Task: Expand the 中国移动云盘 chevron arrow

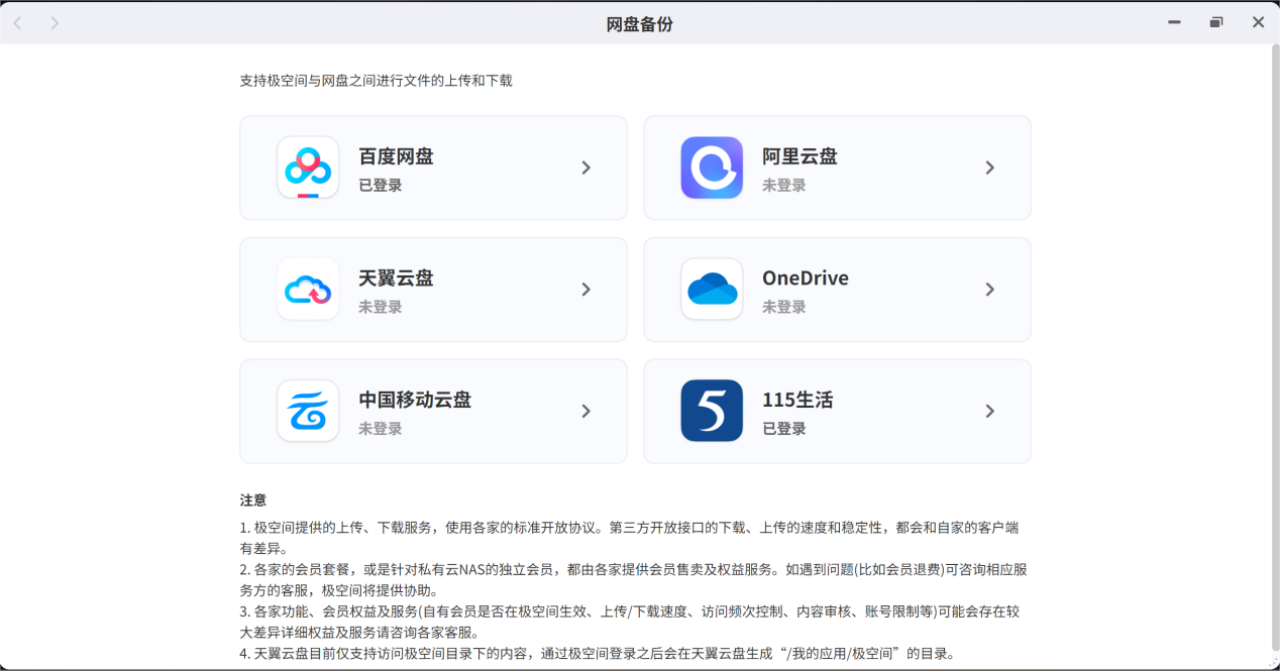Action: (x=586, y=410)
